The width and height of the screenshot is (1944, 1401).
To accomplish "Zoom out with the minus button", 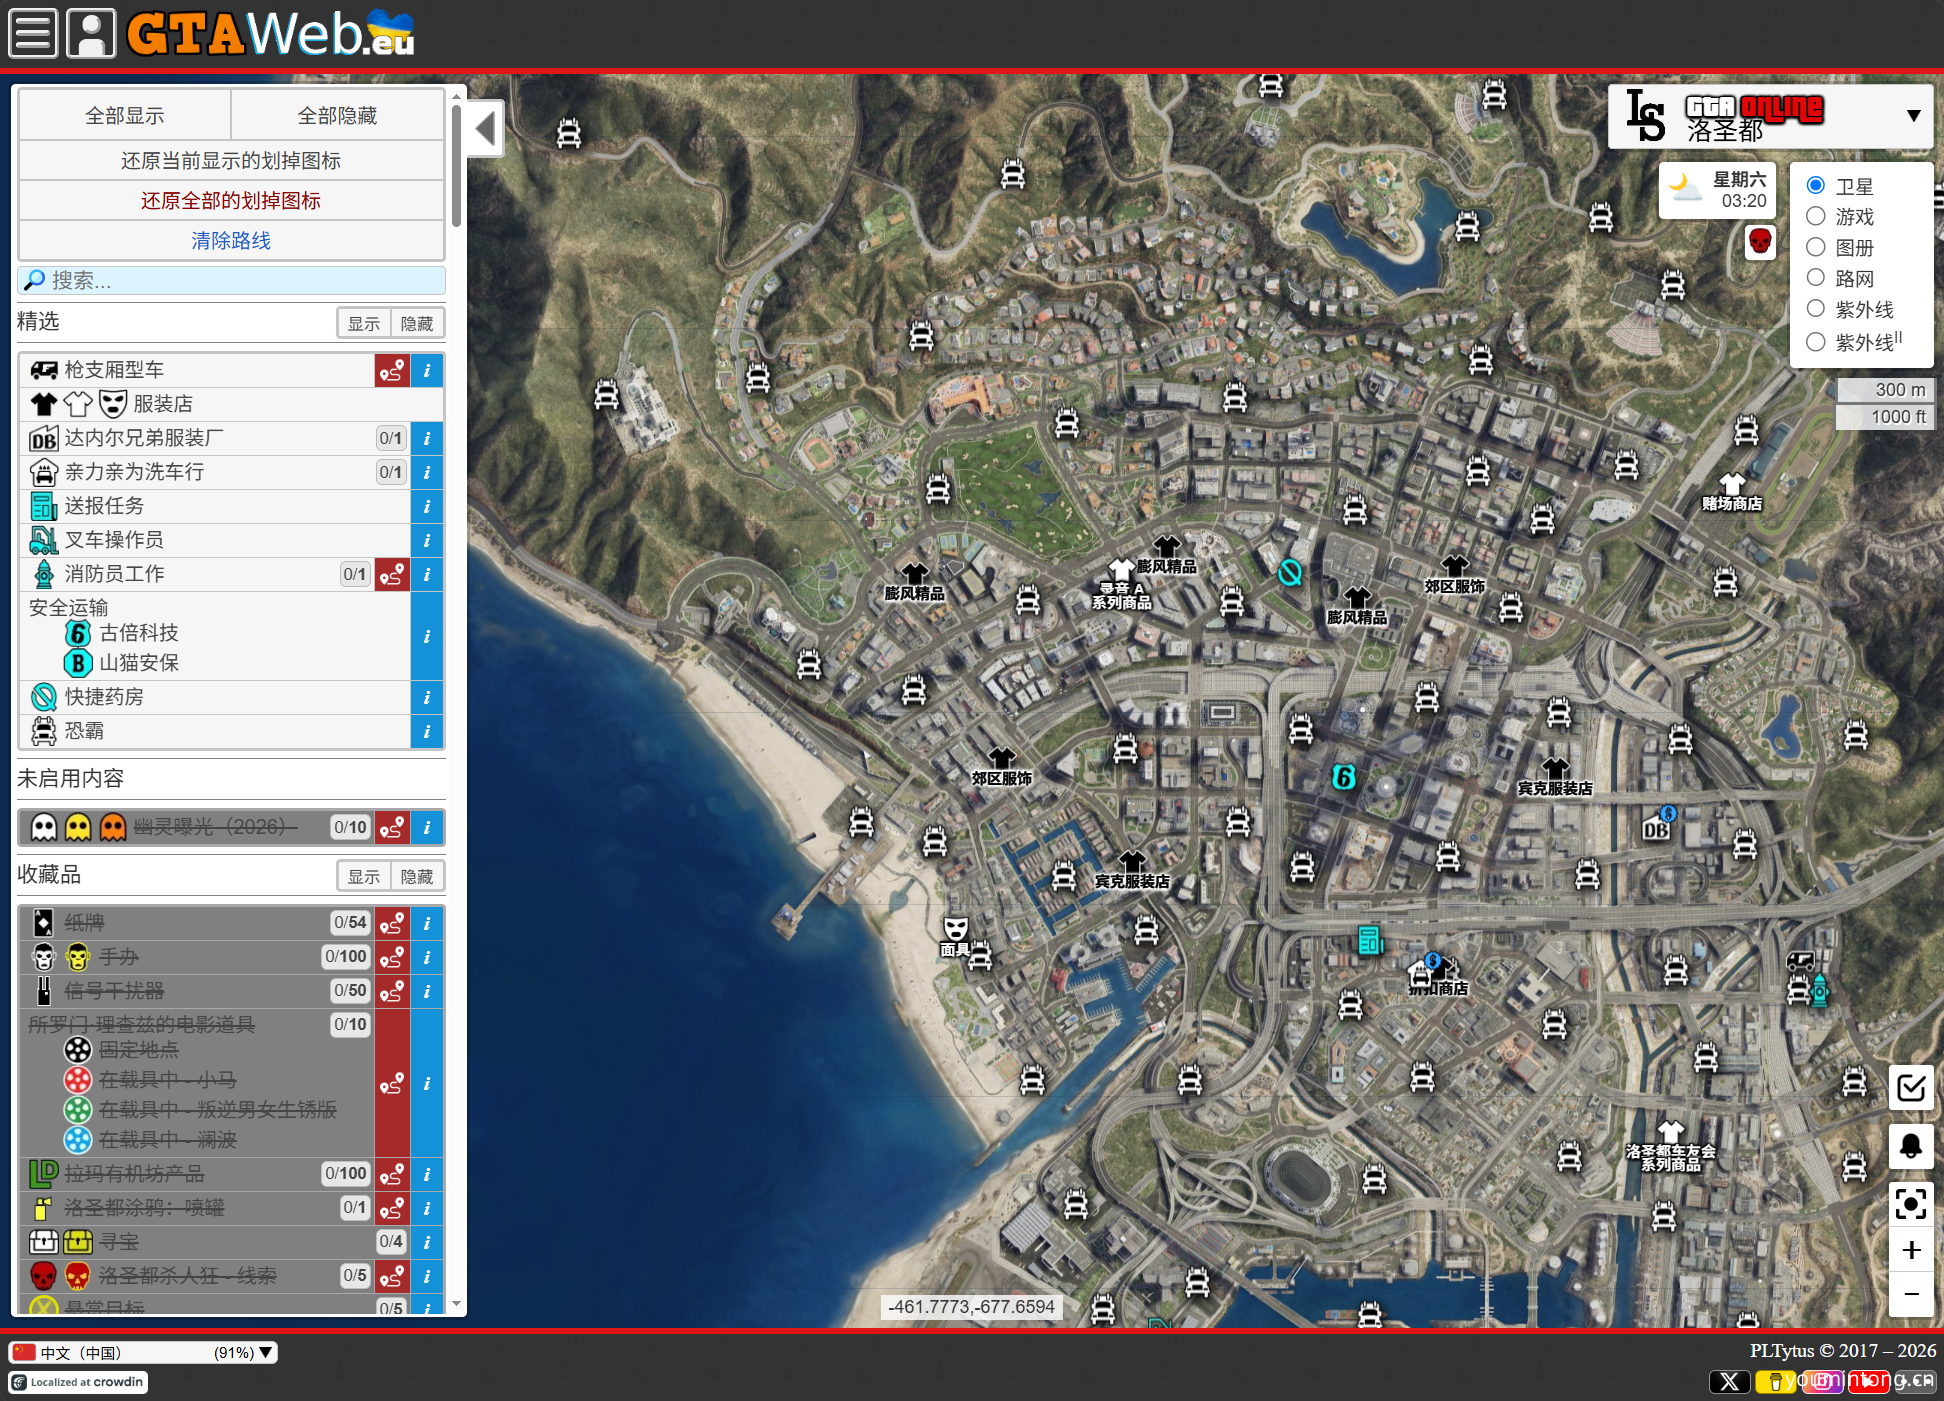I will coord(1911,1294).
